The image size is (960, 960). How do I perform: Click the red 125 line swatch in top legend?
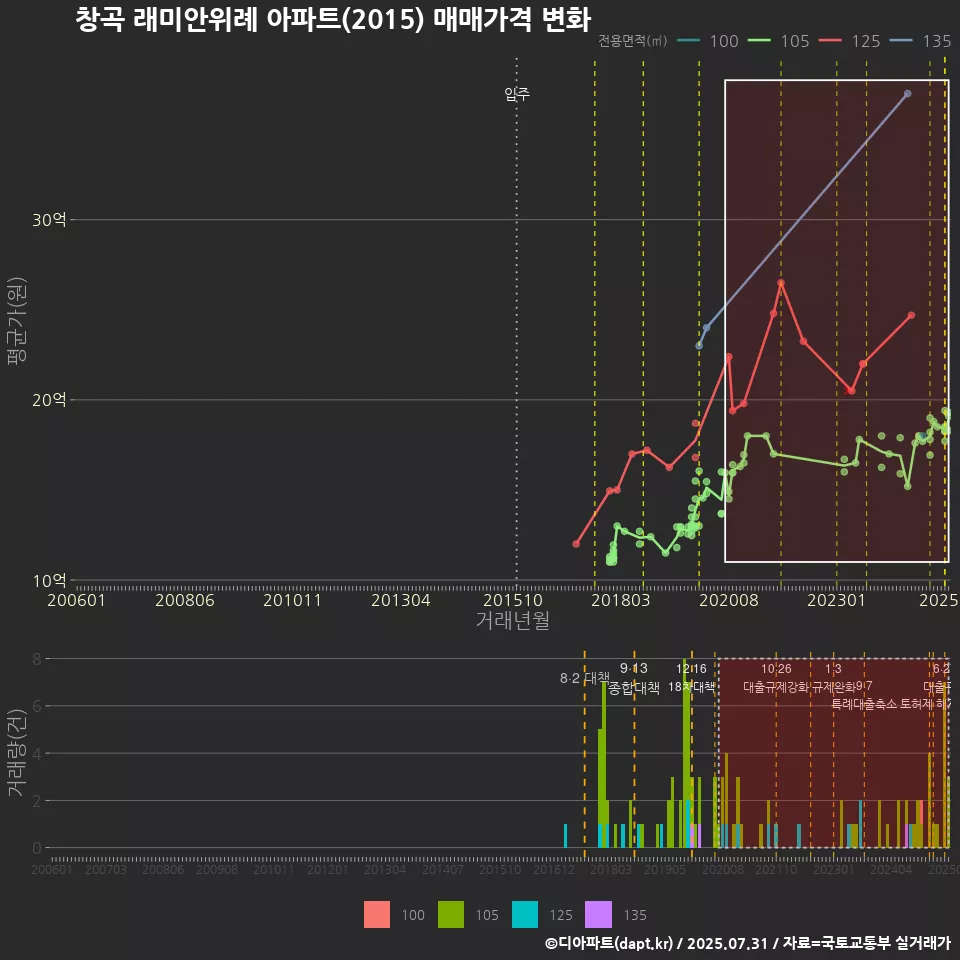(830, 41)
